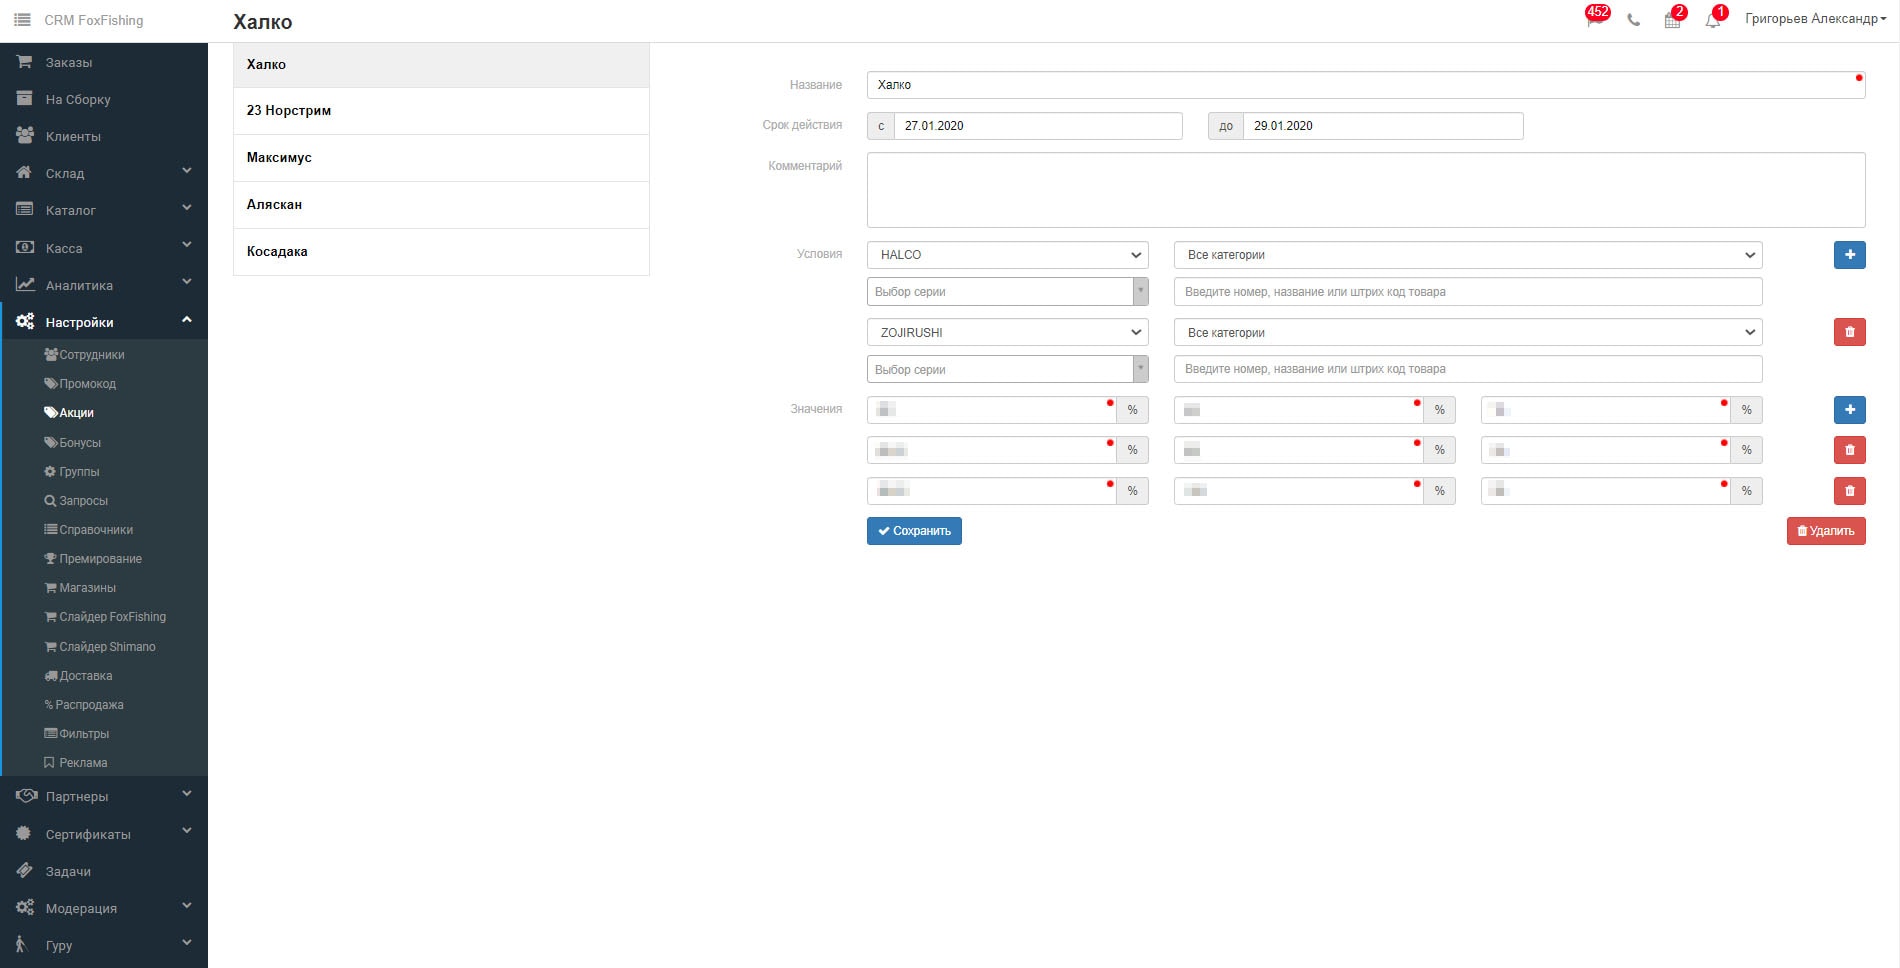Select the Косадака promotion

[441, 252]
